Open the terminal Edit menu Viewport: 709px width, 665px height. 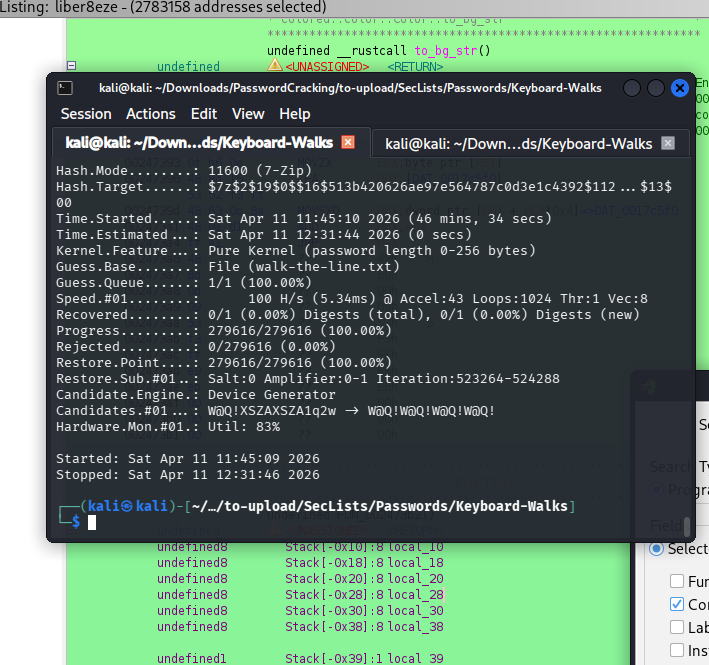(x=203, y=114)
